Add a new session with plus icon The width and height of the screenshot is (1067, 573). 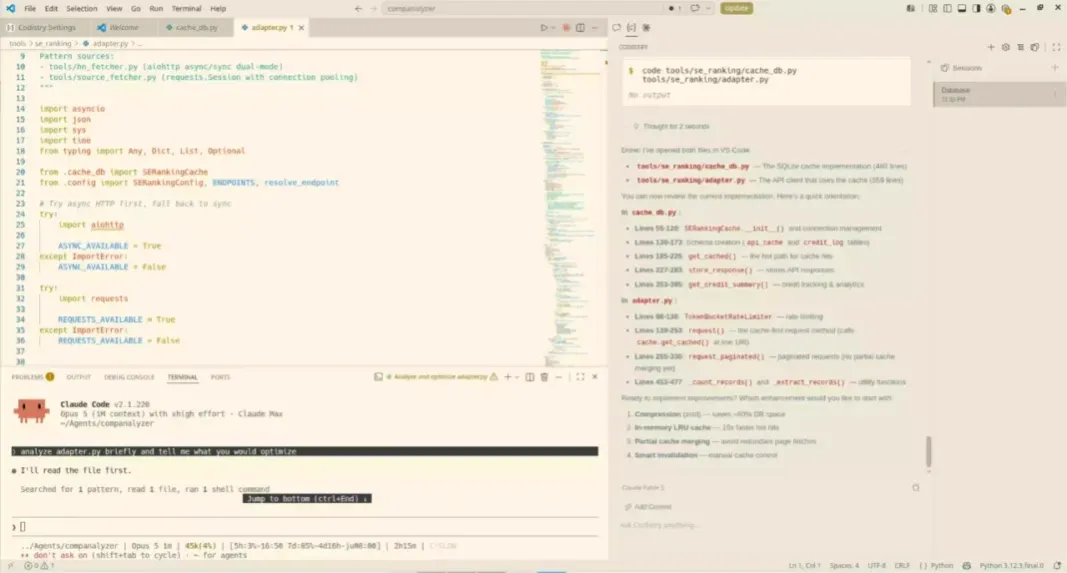click(1055, 68)
